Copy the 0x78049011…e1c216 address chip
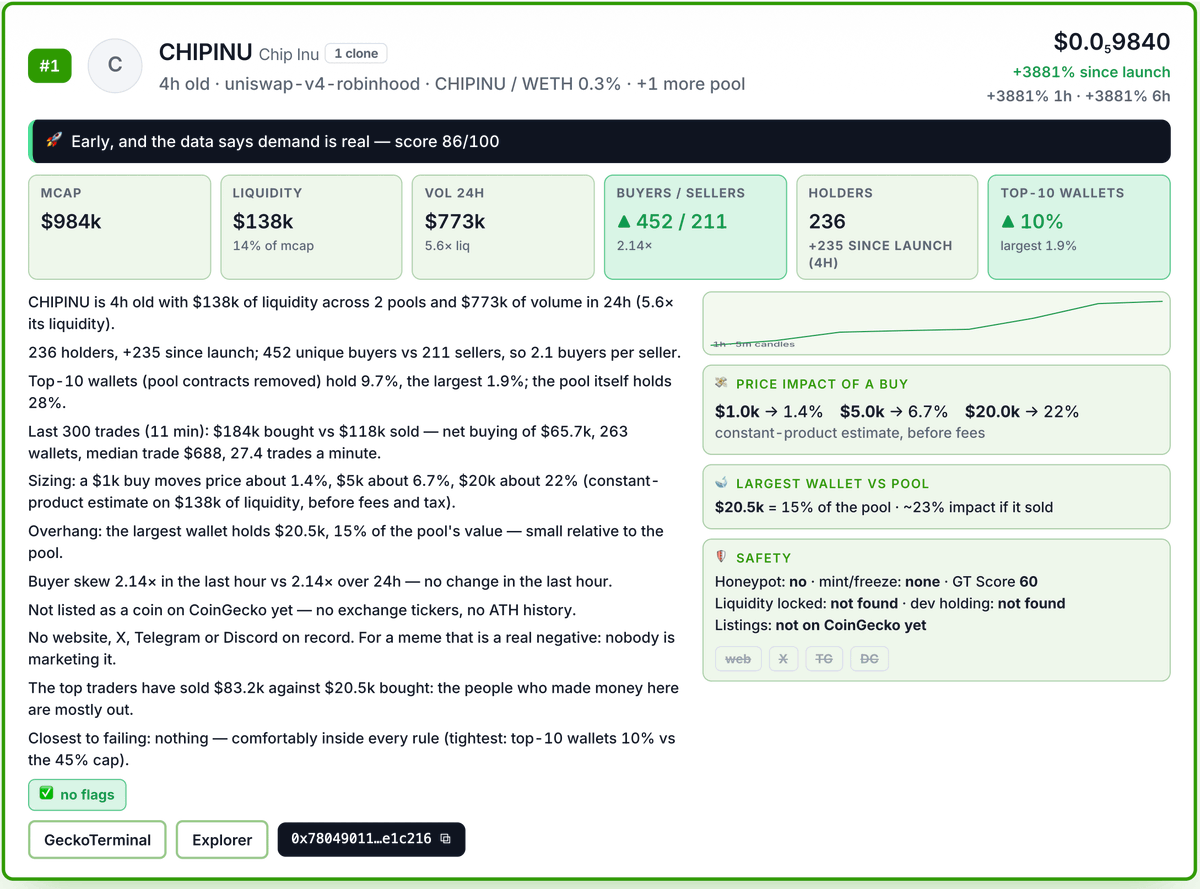 (371, 839)
